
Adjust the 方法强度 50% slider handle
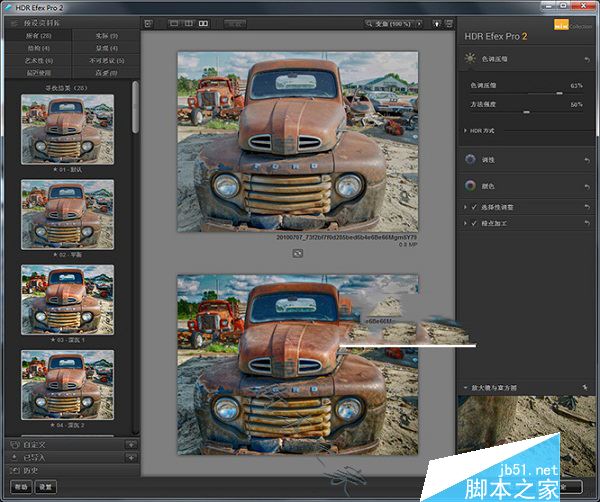tap(527, 112)
